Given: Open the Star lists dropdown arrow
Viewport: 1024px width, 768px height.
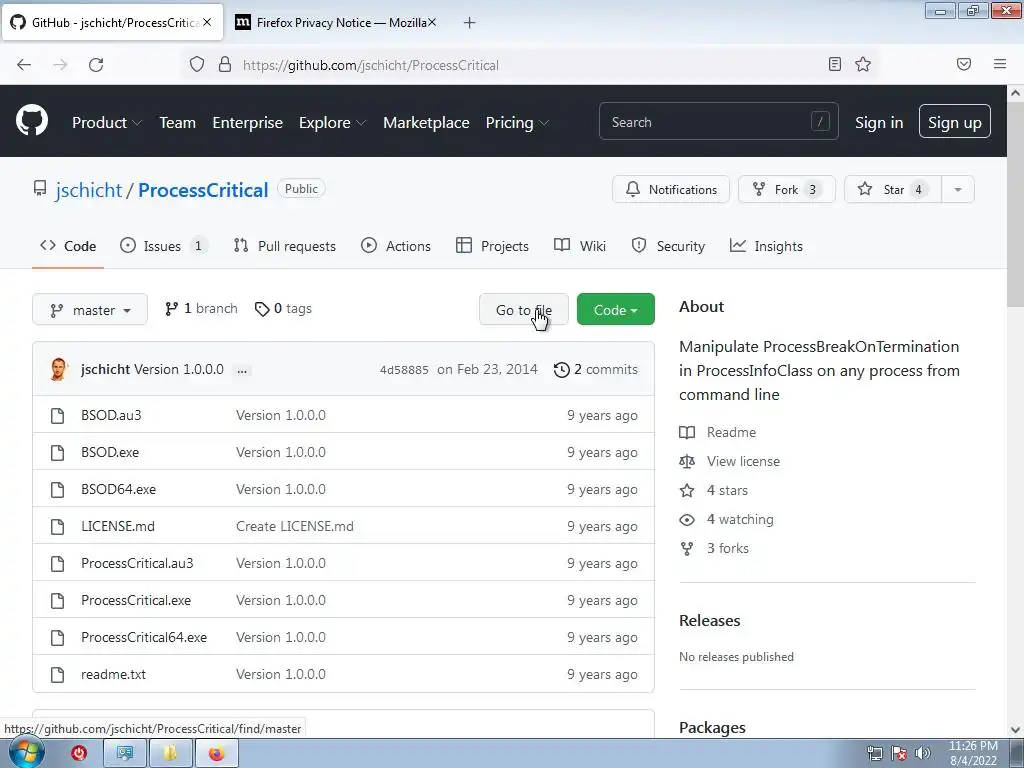Looking at the screenshot, I should coord(957,189).
